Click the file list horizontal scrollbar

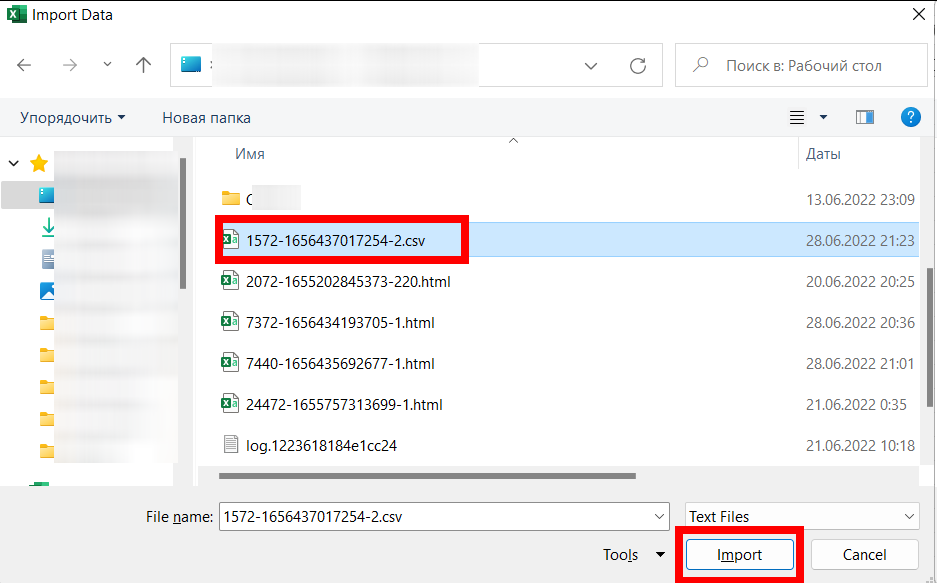(x=427, y=476)
